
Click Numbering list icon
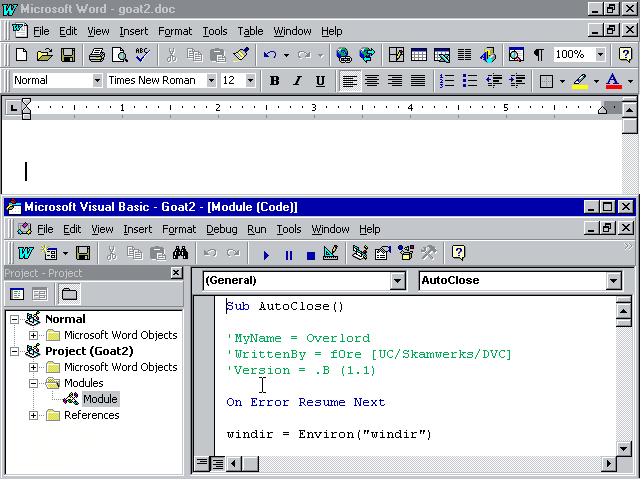(447, 81)
